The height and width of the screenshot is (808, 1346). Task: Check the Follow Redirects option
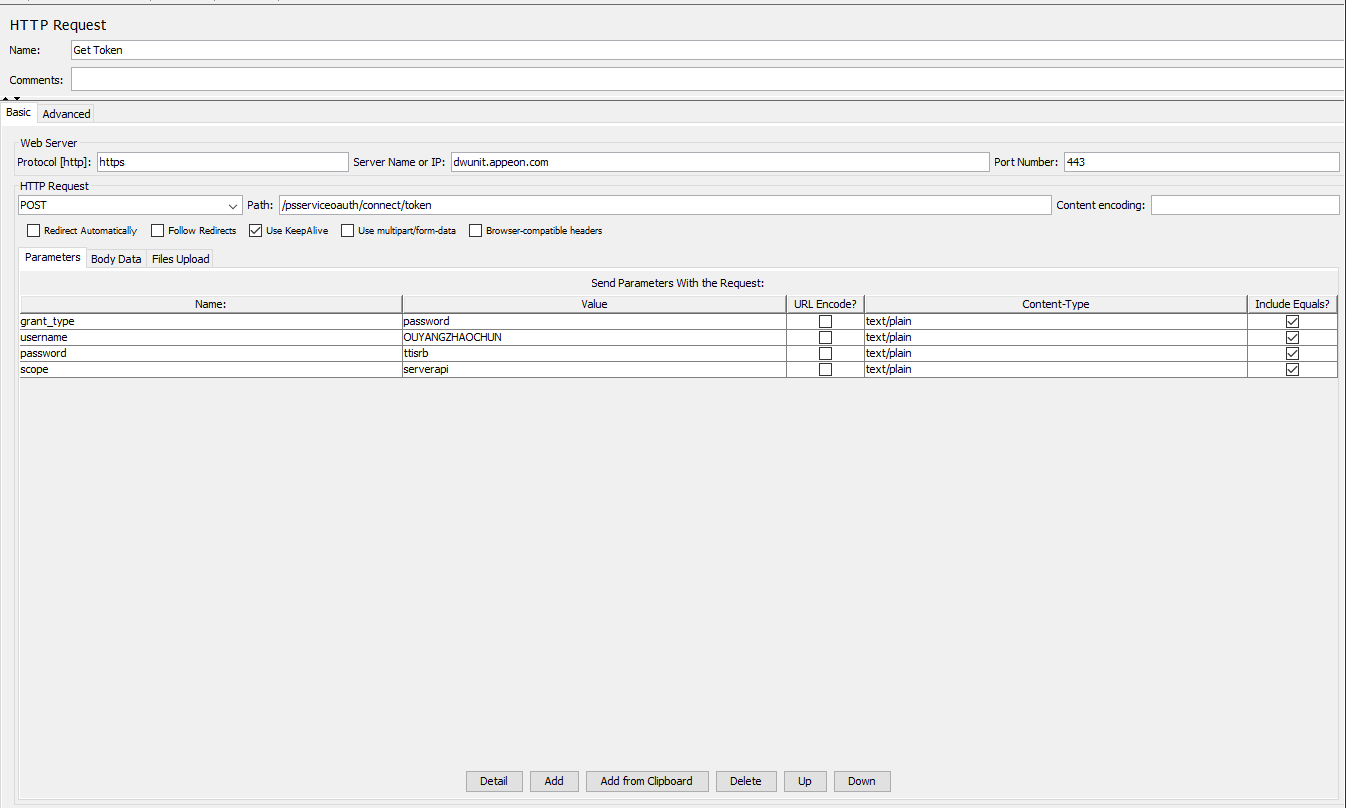pyautogui.click(x=158, y=231)
